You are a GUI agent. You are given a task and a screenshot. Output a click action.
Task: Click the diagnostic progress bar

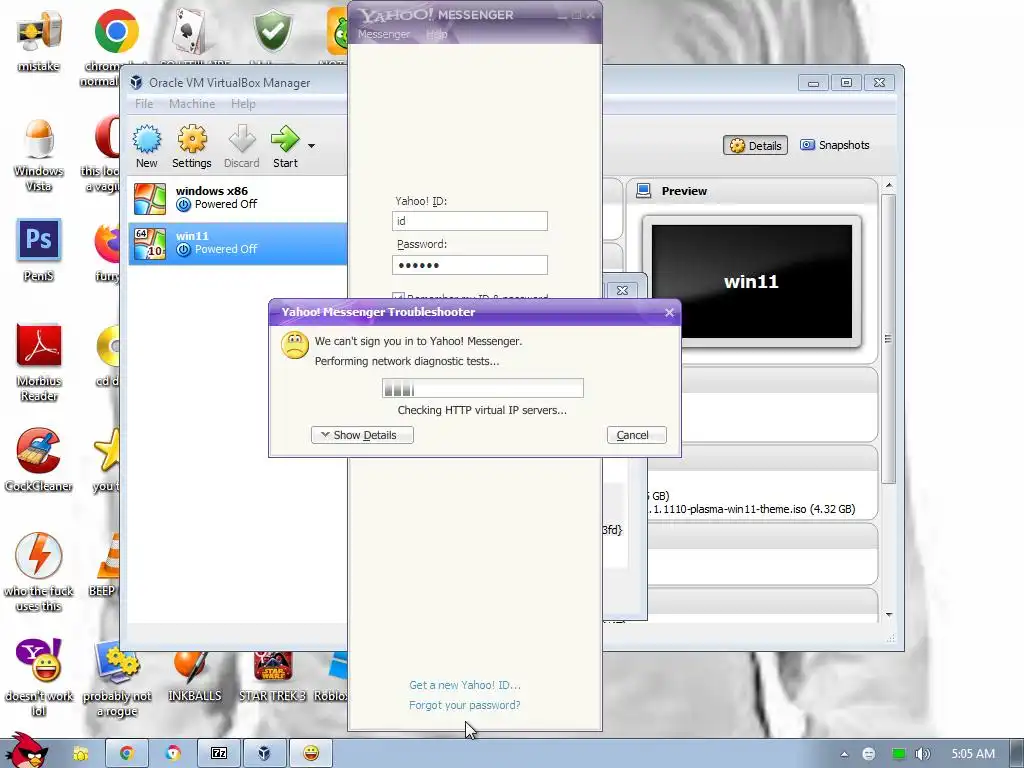point(483,389)
